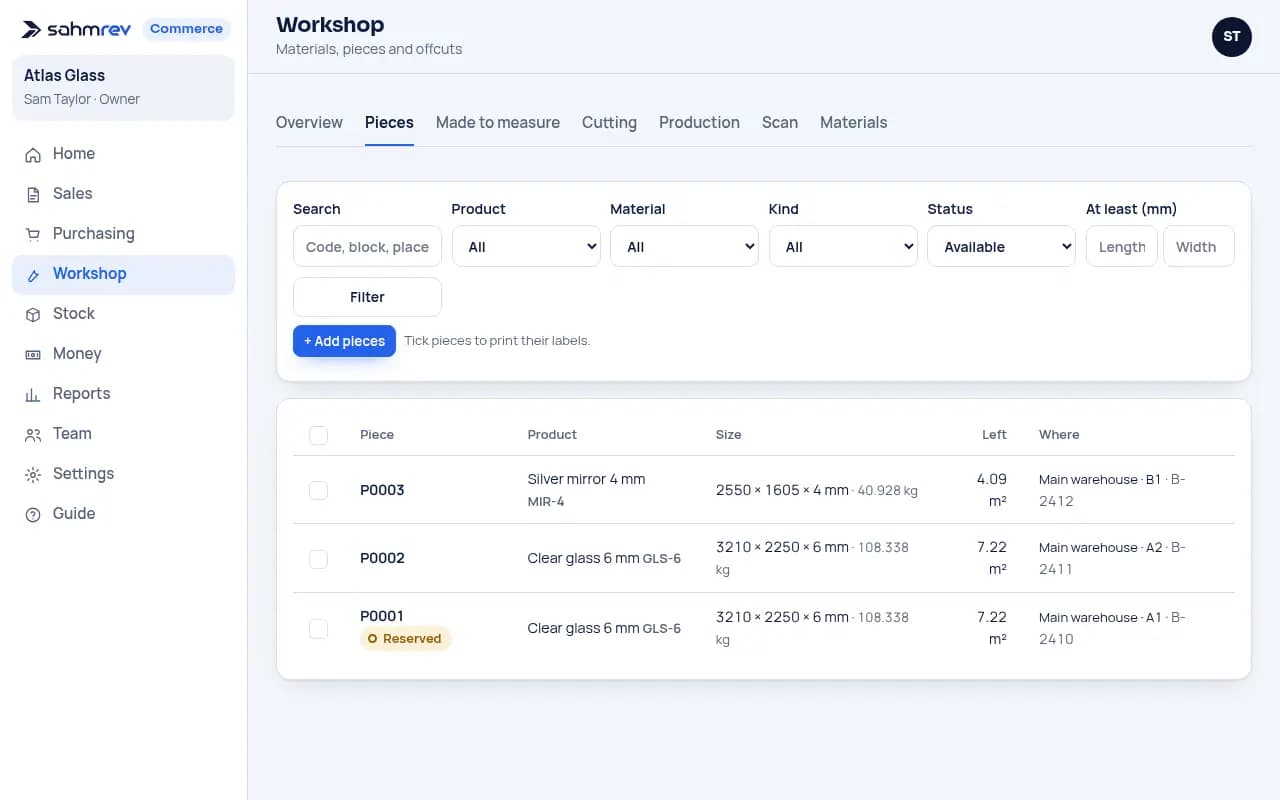Open piece P0002 link
Image resolution: width=1280 pixels, height=800 pixels.
pyautogui.click(x=382, y=558)
